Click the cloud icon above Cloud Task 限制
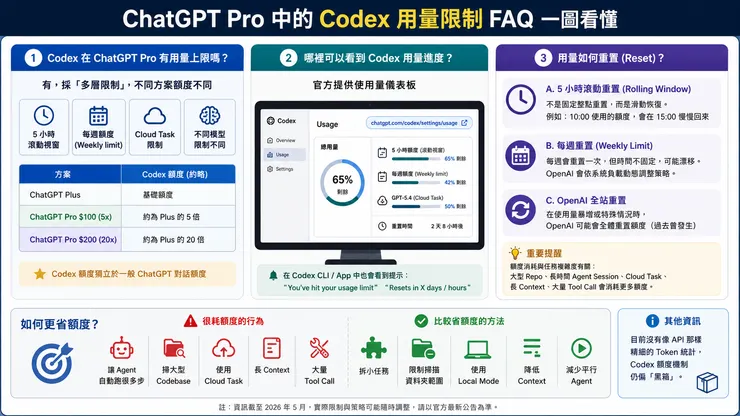This screenshot has width=740, height=416. pos(155,116)
